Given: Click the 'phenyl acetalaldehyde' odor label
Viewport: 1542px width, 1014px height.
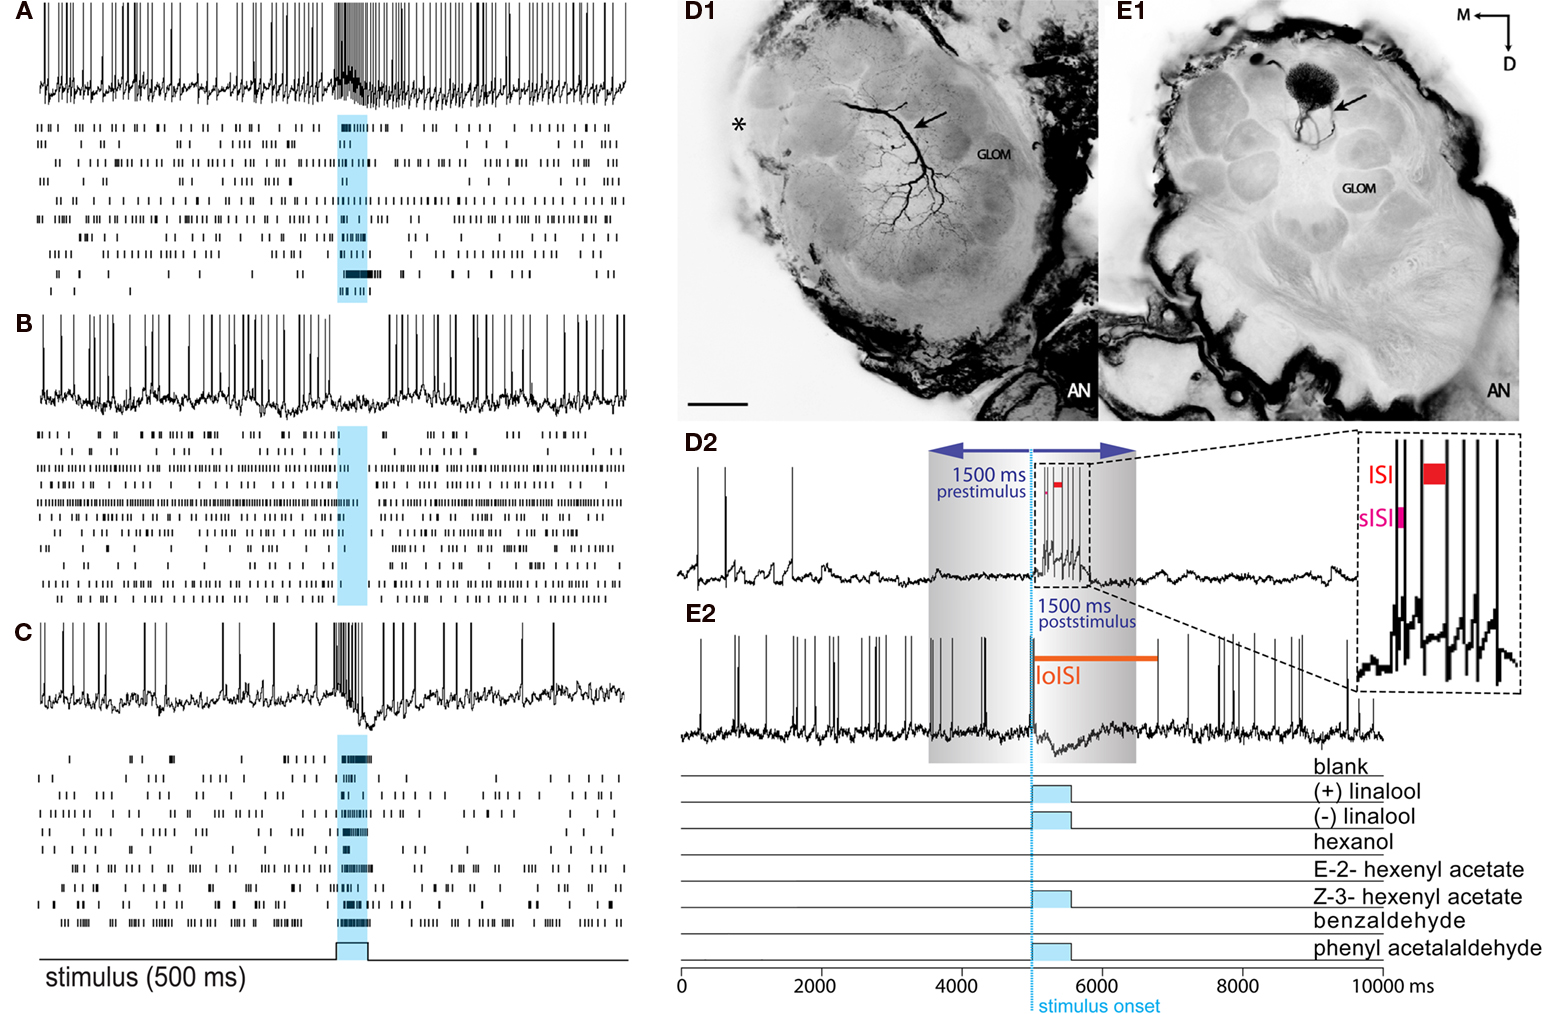Looking at the screenshot, I should click(1427, 948).
